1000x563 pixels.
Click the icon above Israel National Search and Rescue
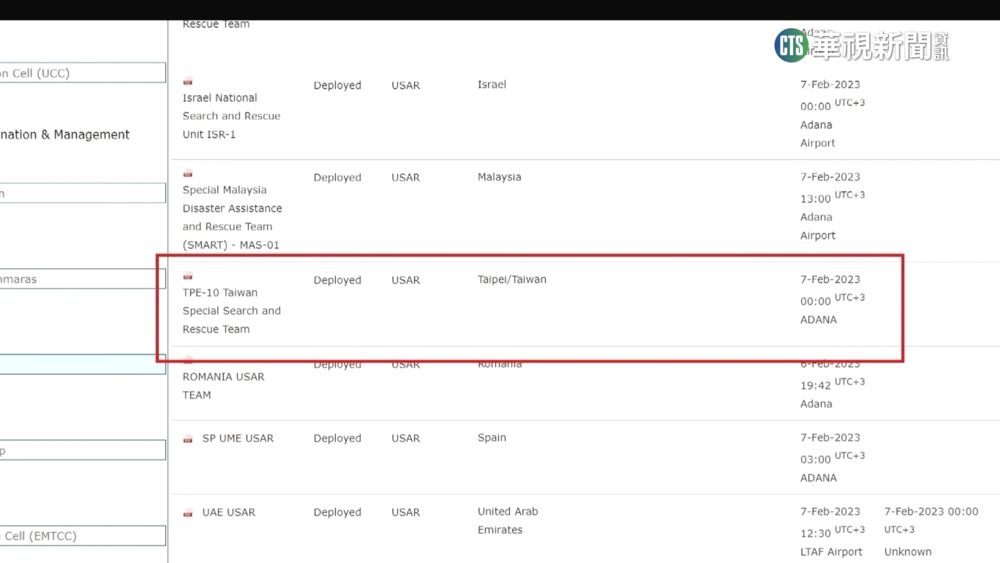pyautogui.click(x=188, y=82)
